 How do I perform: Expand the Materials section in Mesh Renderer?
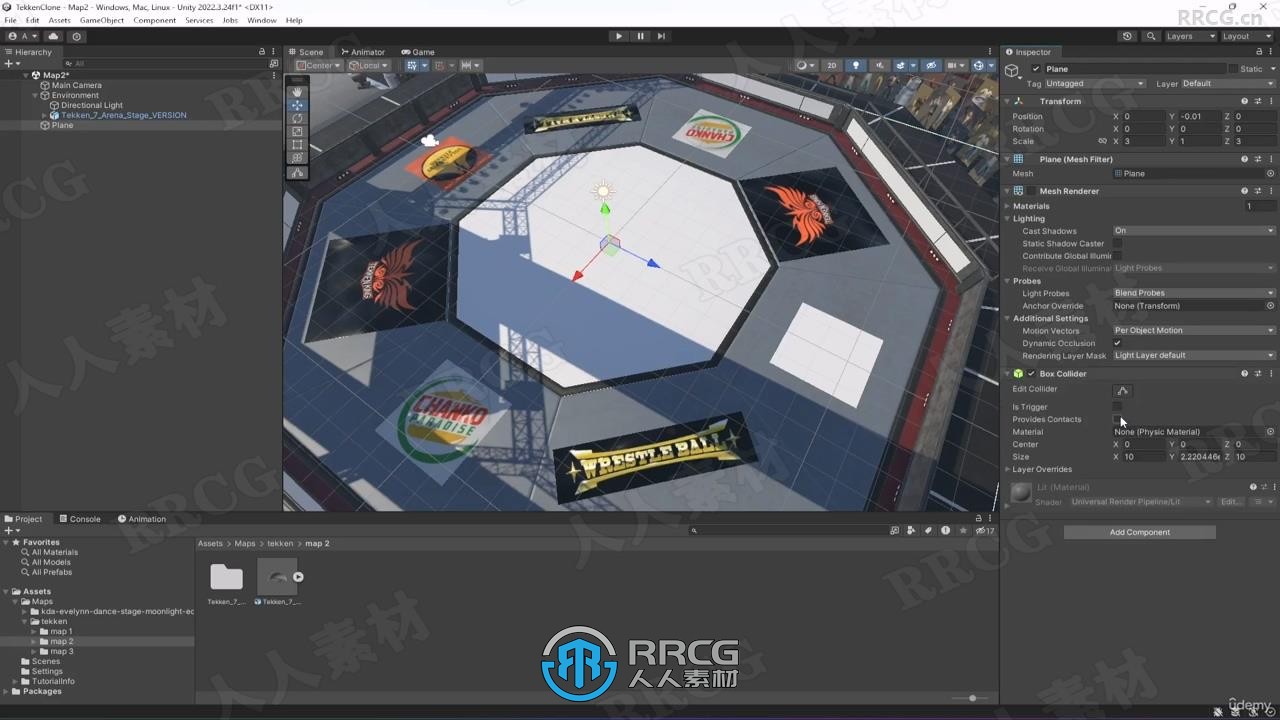[x=1008, y=206]
